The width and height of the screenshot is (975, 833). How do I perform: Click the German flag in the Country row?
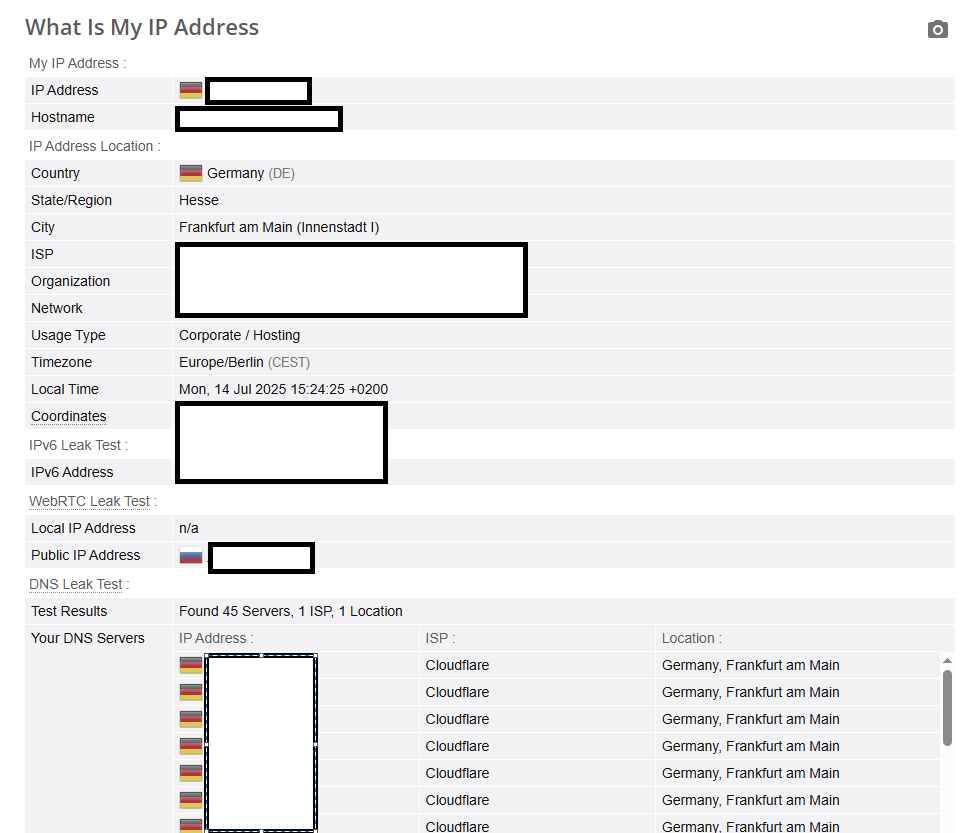coord(191,173)
